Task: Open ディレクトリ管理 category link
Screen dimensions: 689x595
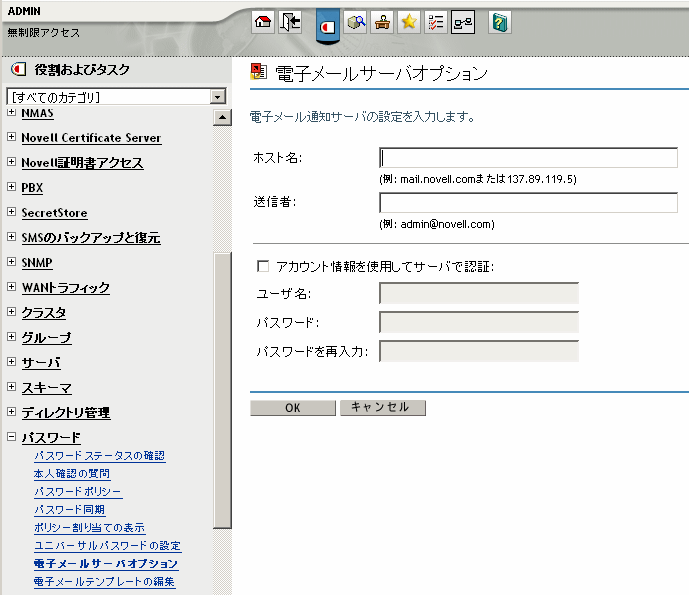Action: [66, 413]
